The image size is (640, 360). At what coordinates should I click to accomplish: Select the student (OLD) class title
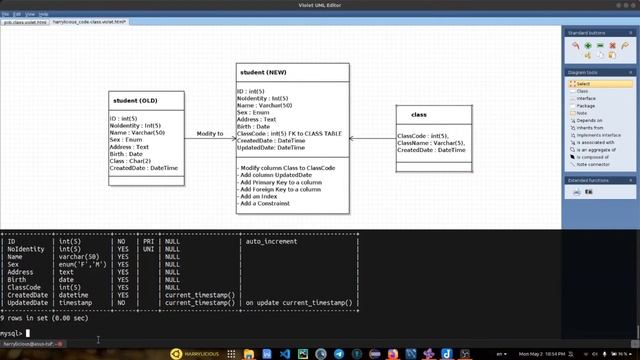135,101
